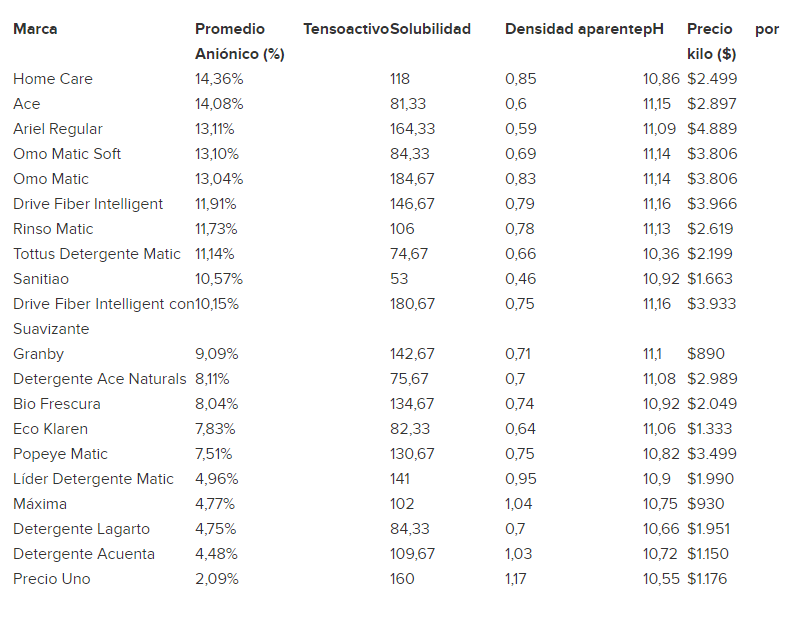Select the Rinso Matic brand cell
This screenshot has width=787, height=620.
coord(53,229)
